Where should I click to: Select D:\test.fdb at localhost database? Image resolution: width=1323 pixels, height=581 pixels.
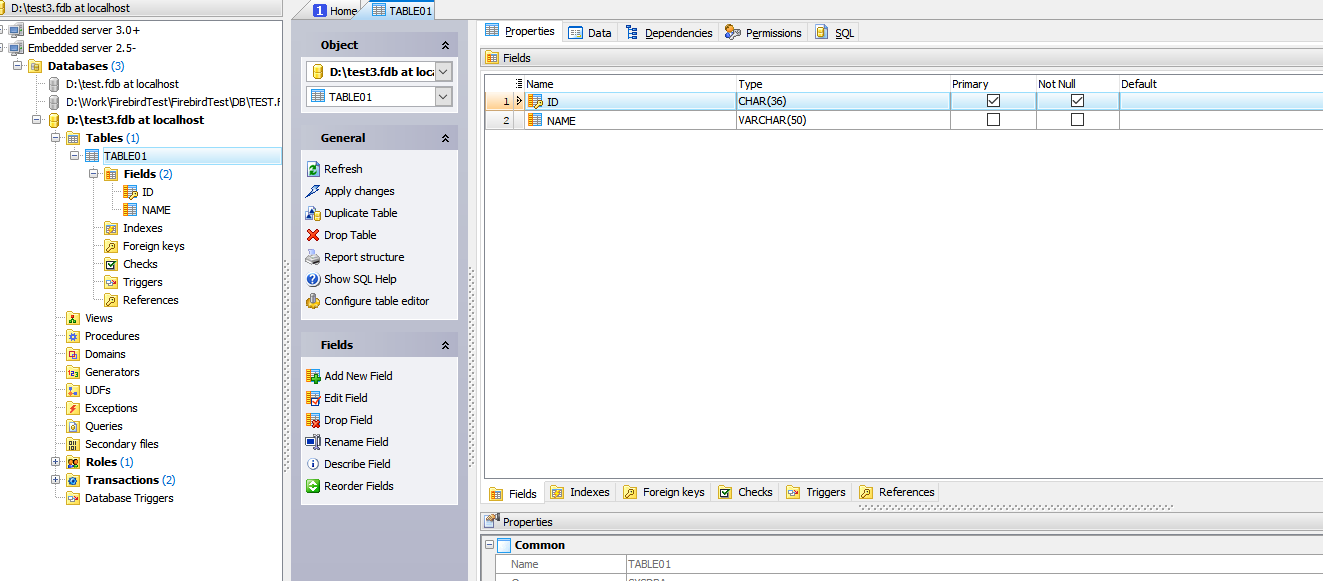click(122, 84)
